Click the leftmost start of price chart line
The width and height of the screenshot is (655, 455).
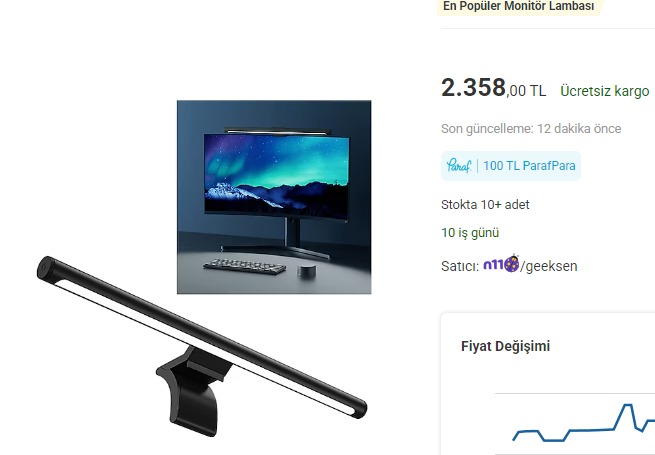(x=514, y=439)
